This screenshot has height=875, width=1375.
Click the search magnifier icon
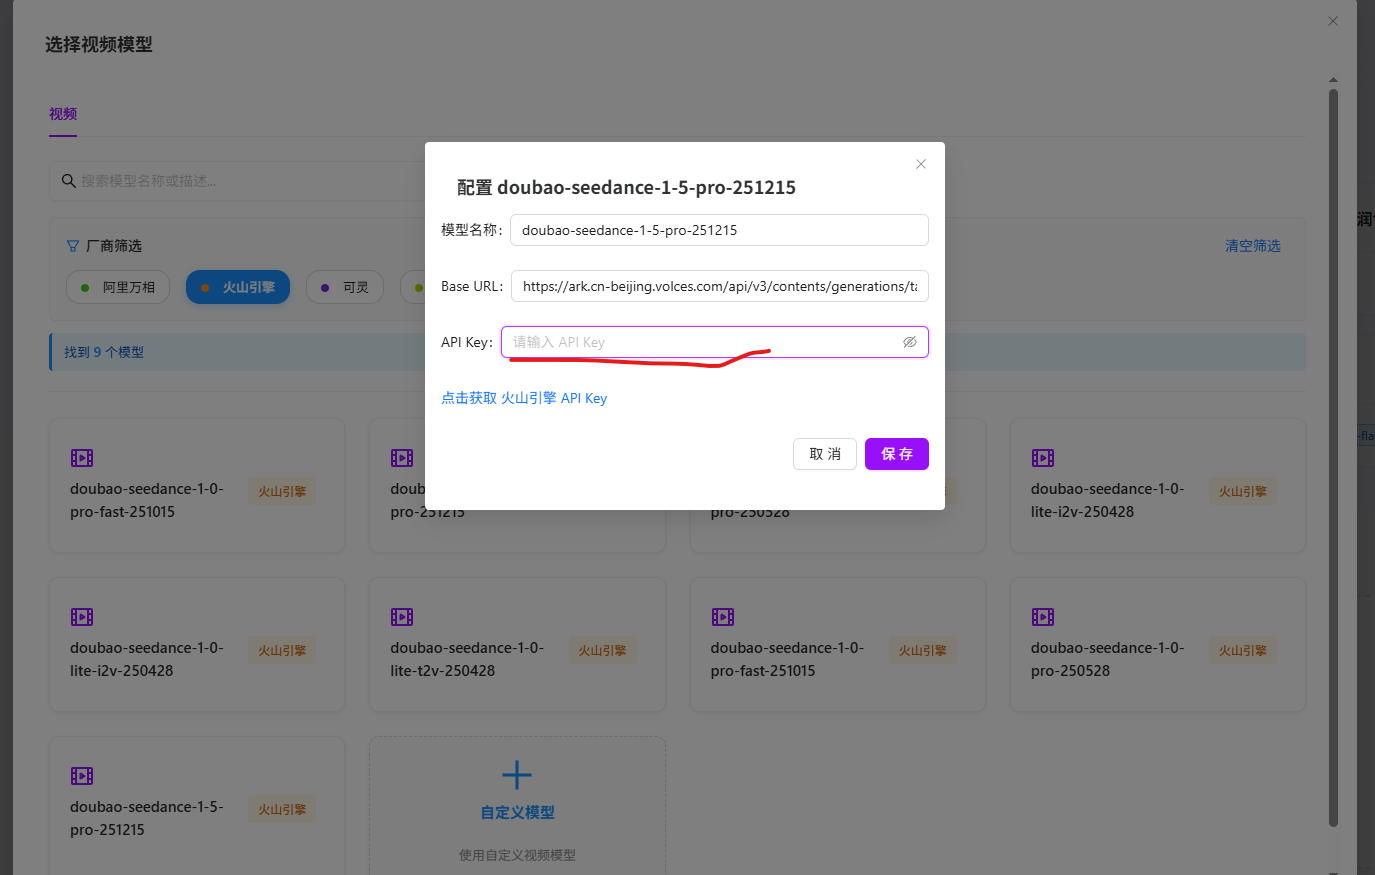[x=69, y=181]
